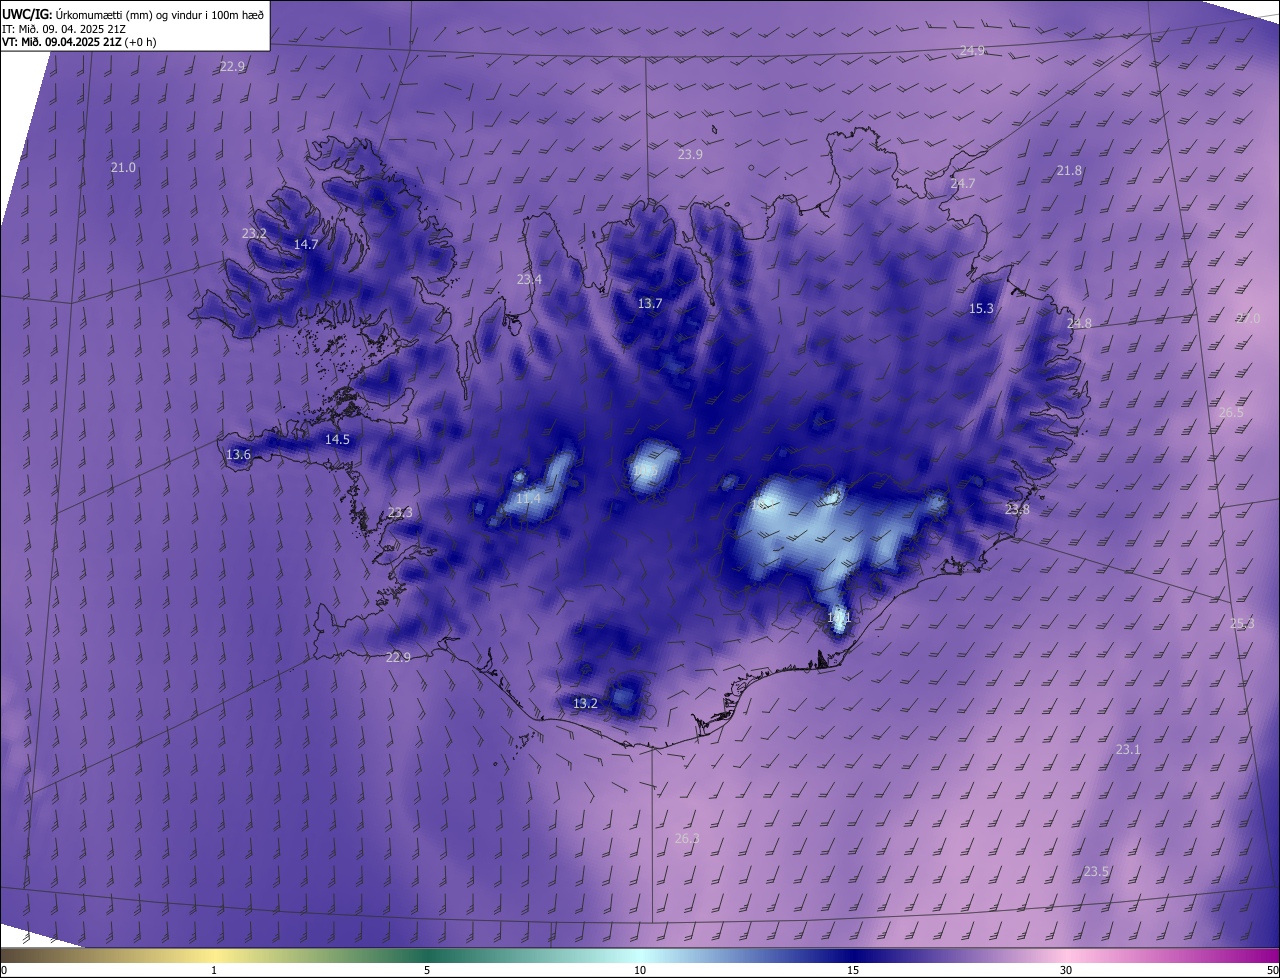Click the 13.7 map value
The height and width of the screenshot is (978, 1280).
coord(650,304)
